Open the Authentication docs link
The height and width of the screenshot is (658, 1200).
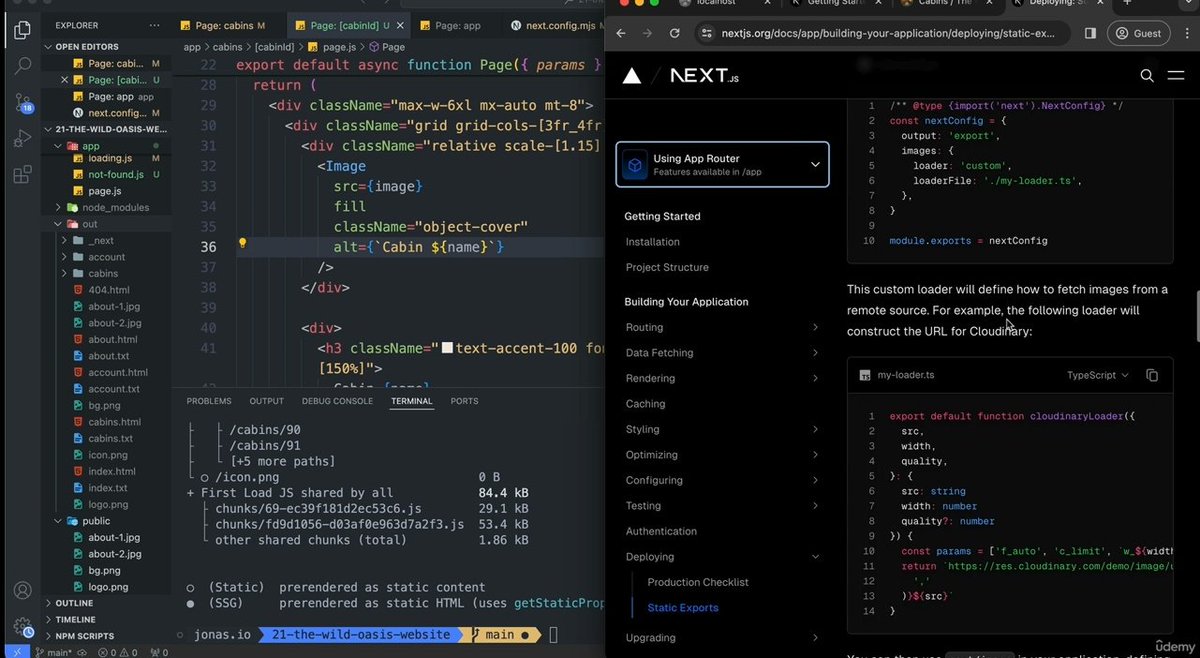[x=661, y=531]
